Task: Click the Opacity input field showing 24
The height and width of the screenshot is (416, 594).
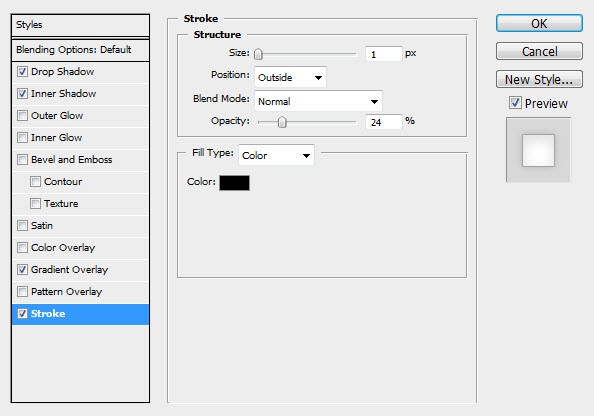Action: (383, 122)
